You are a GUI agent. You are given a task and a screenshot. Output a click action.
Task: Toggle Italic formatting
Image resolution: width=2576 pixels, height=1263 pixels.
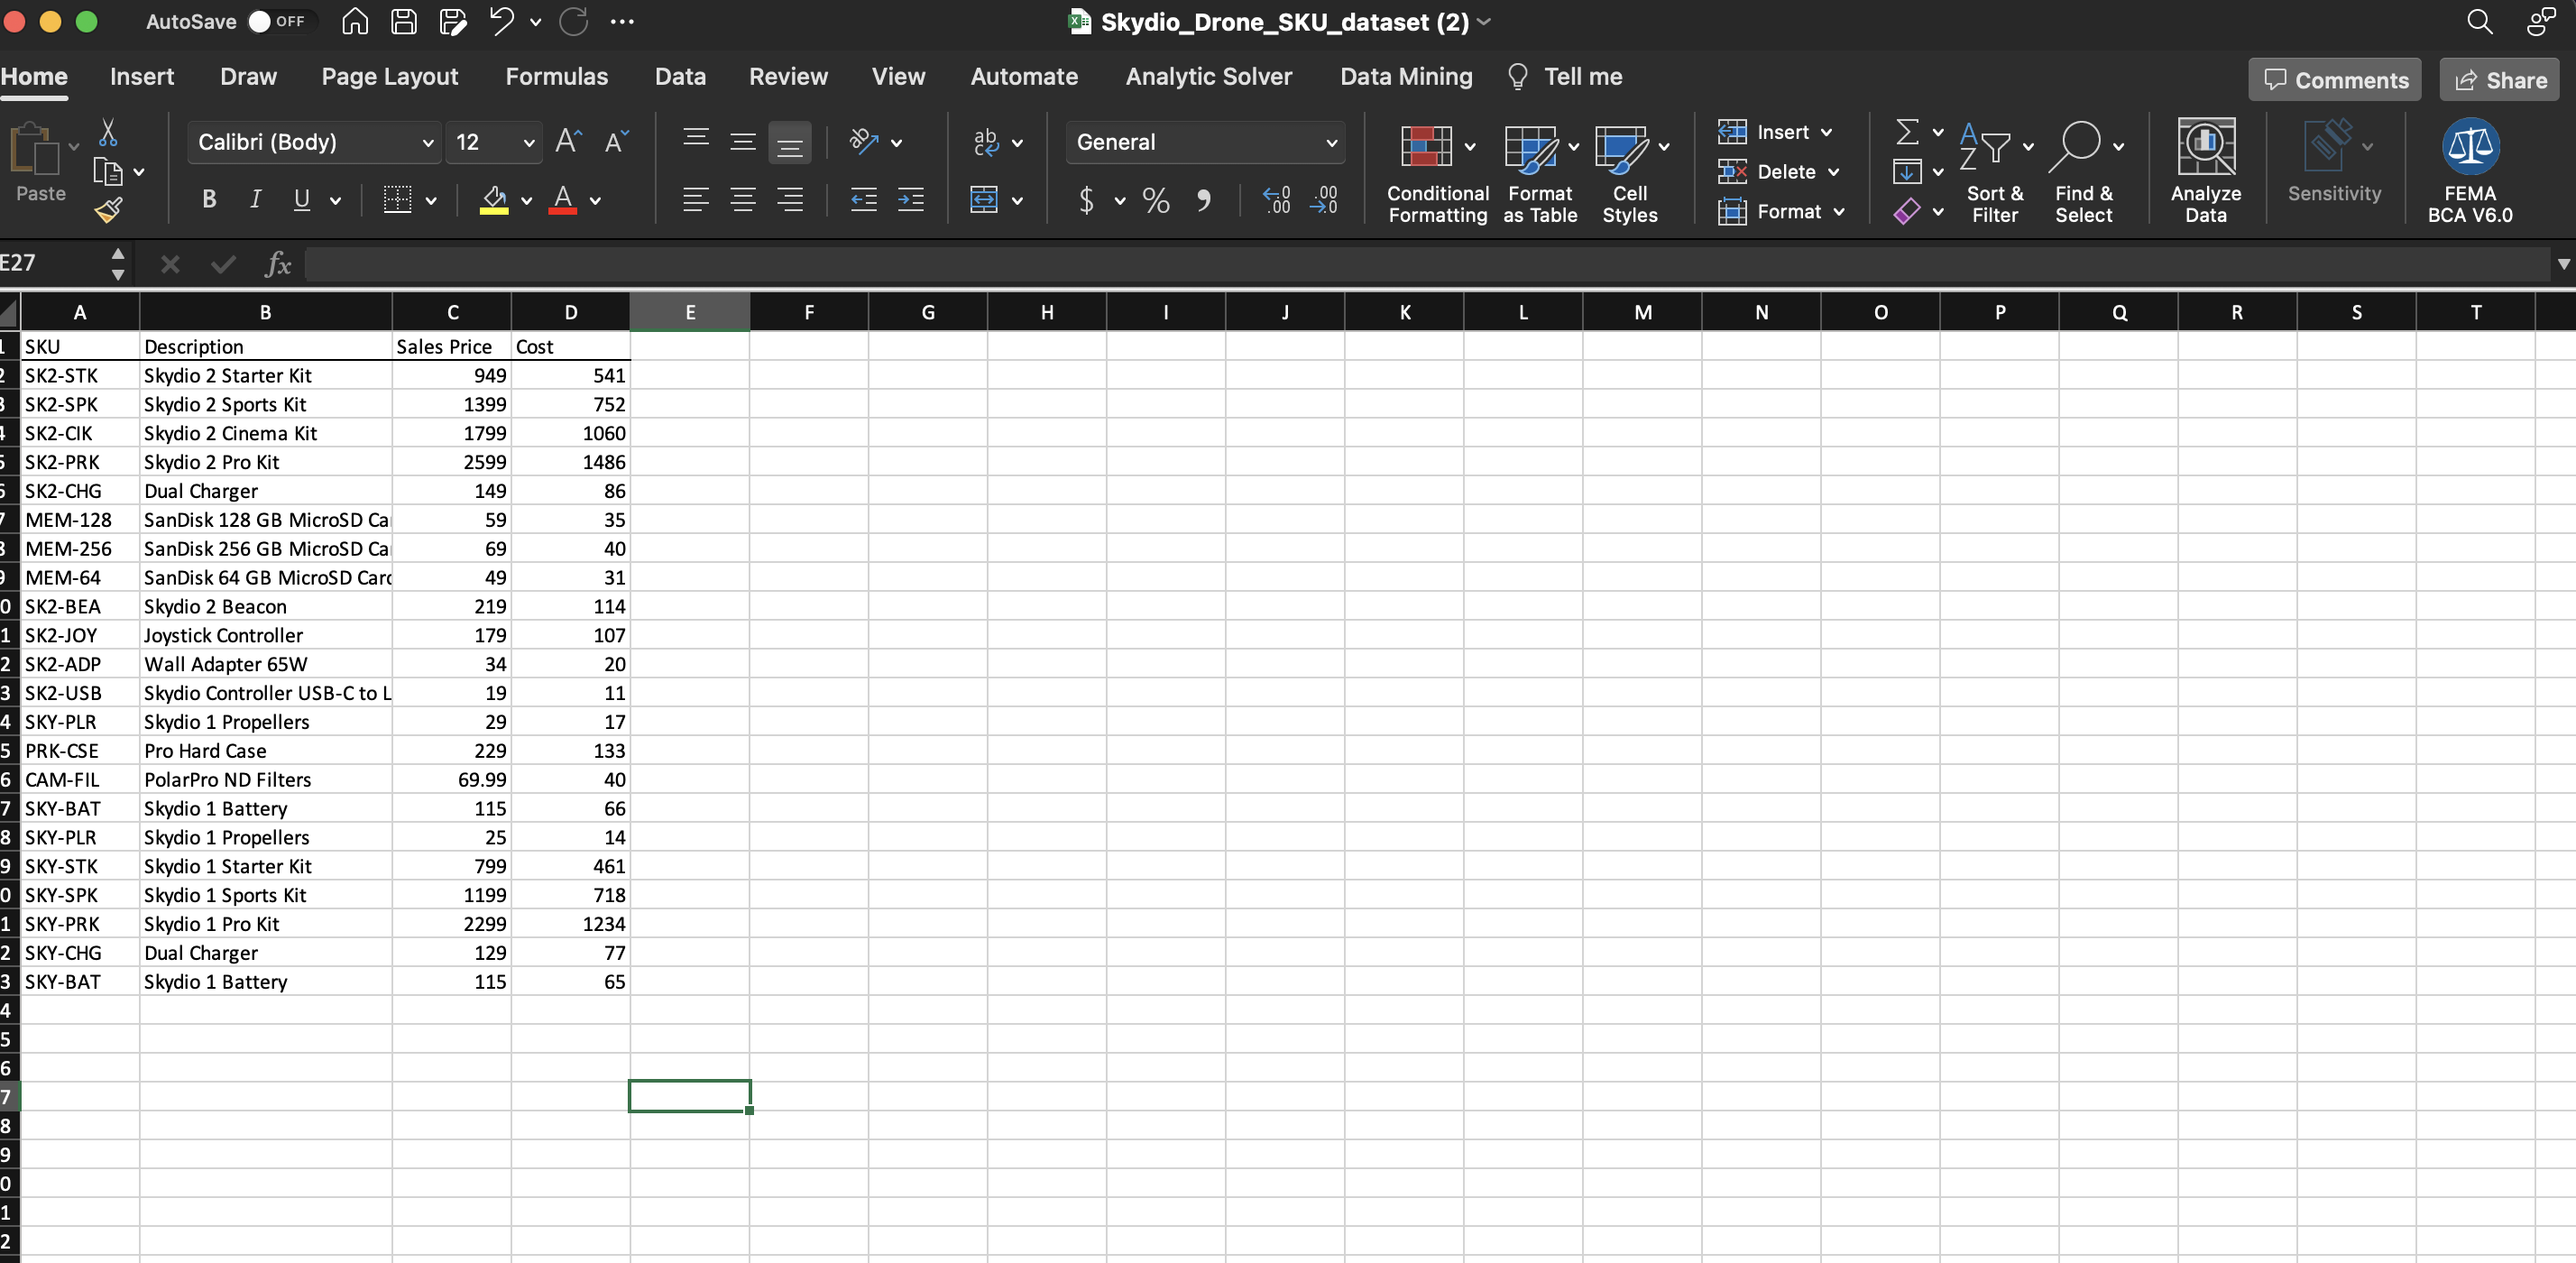coord(255,200)
